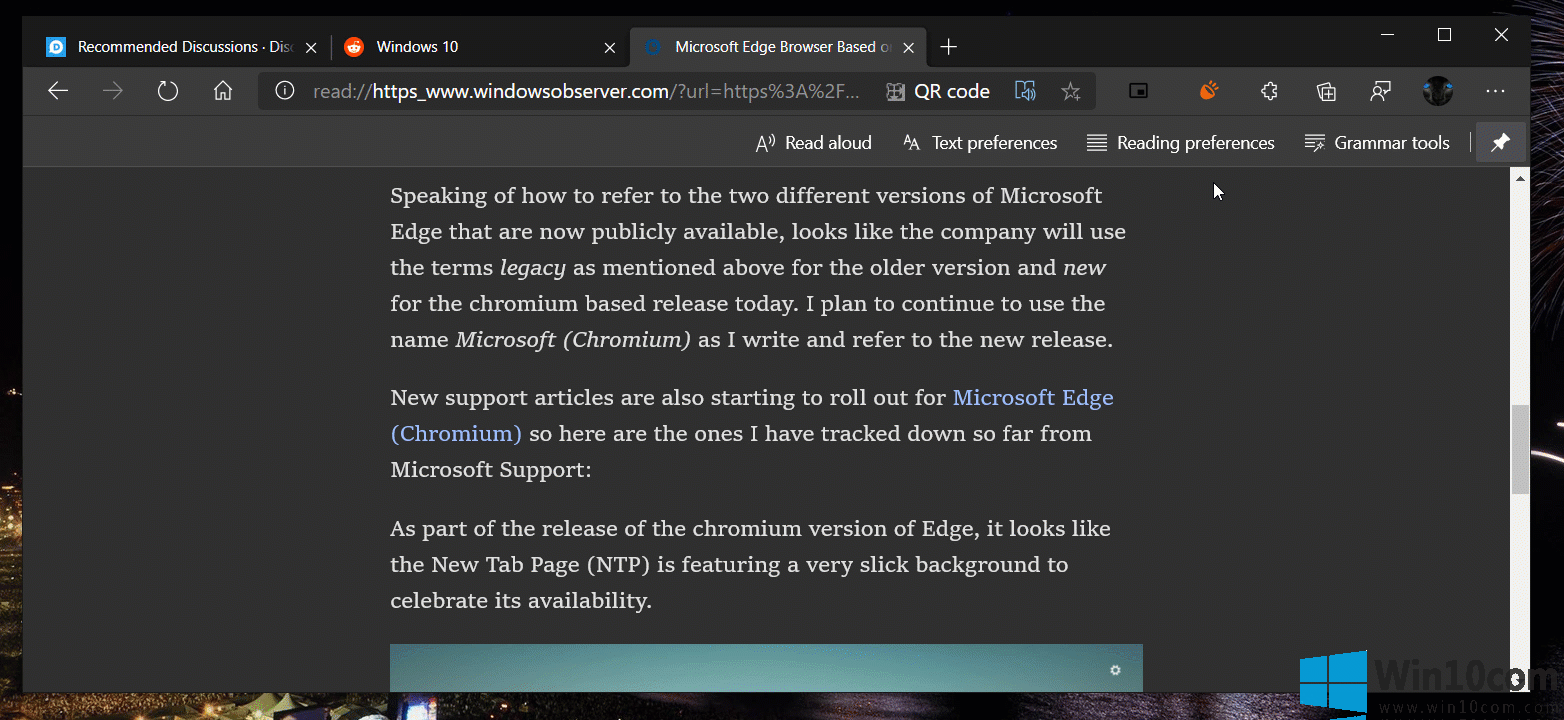The image size is (1564, 720).
Task: Generate QR code for this page
Action: point(937,92)
